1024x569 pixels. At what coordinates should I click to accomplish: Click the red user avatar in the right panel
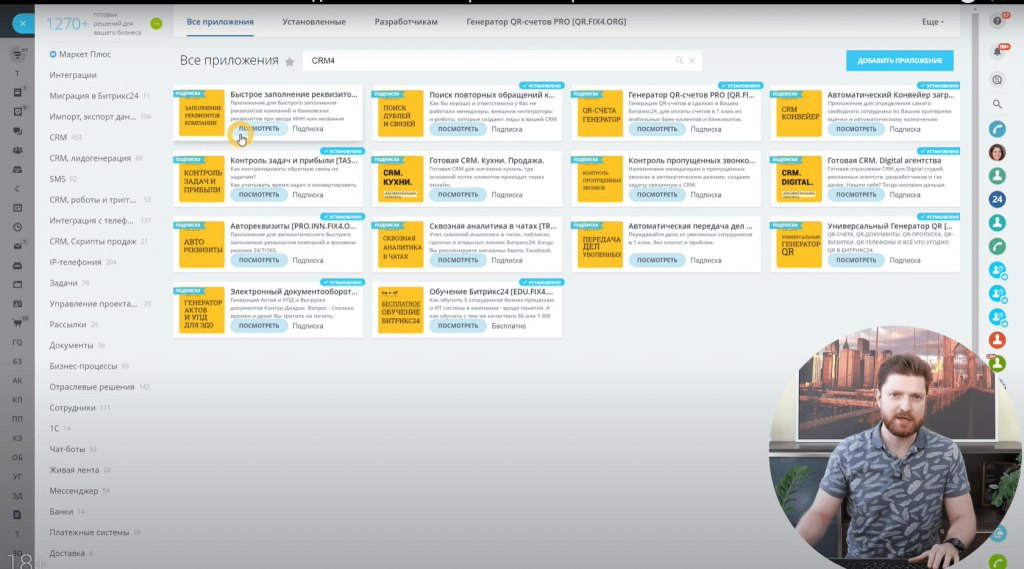coord(997,340)
